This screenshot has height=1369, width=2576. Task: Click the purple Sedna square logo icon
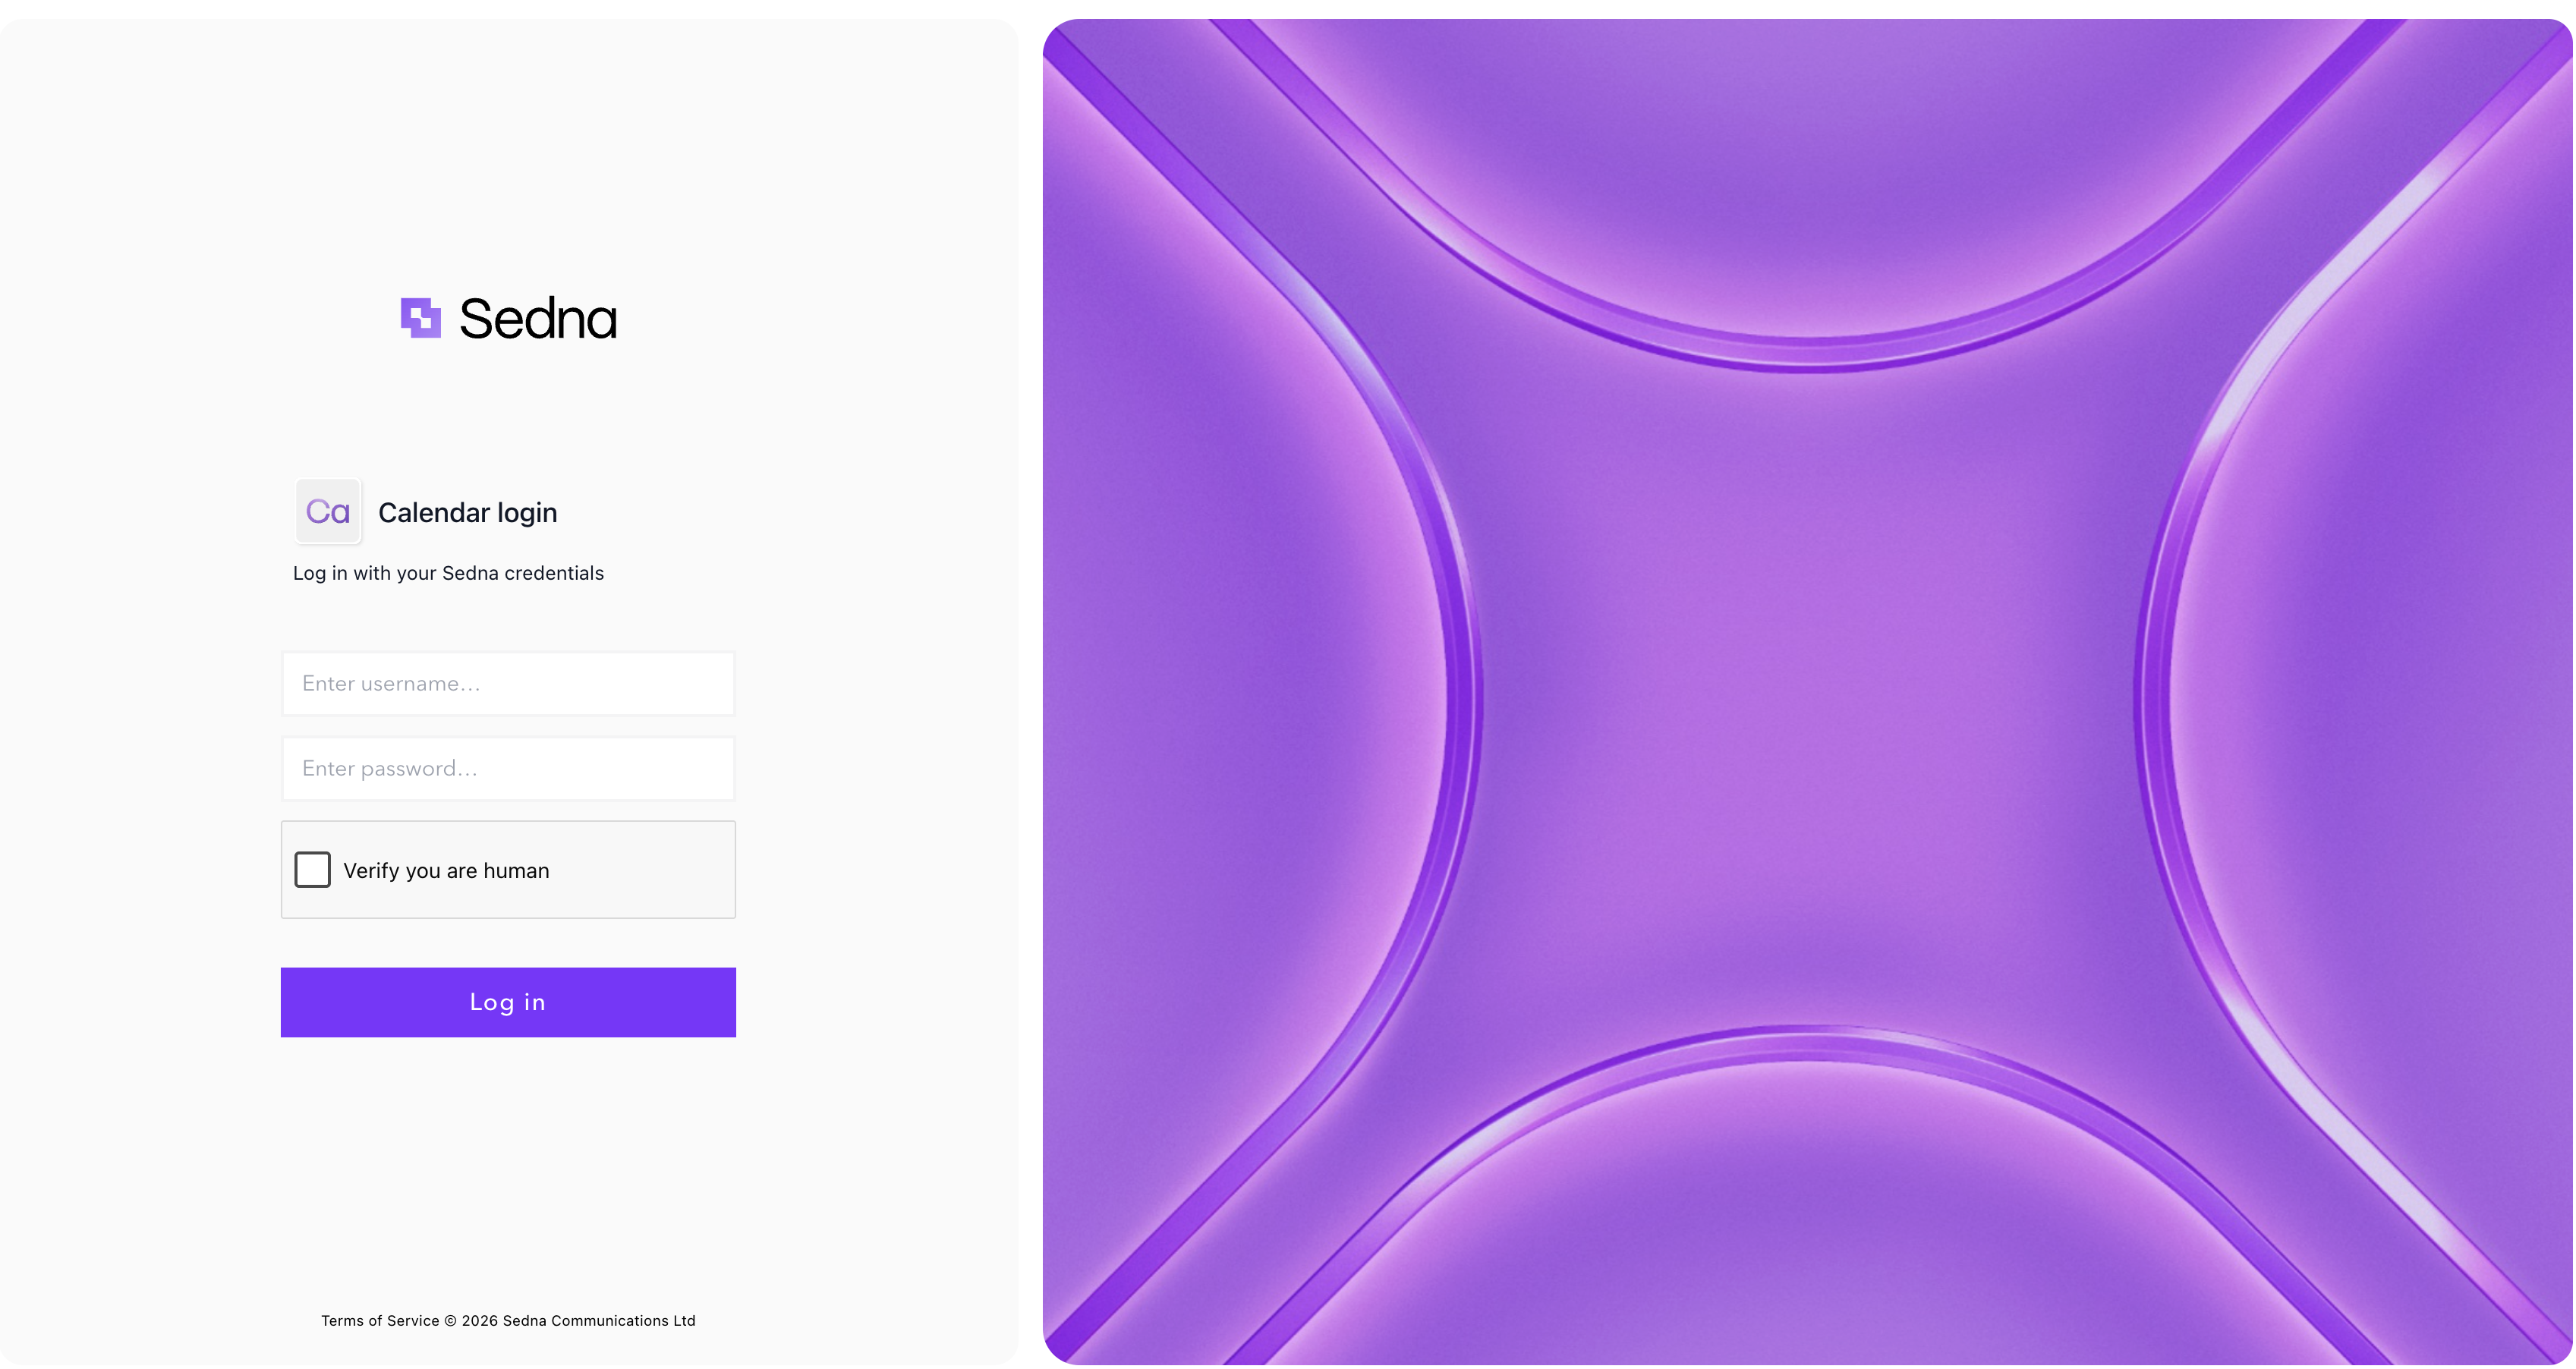coord(421,318)
